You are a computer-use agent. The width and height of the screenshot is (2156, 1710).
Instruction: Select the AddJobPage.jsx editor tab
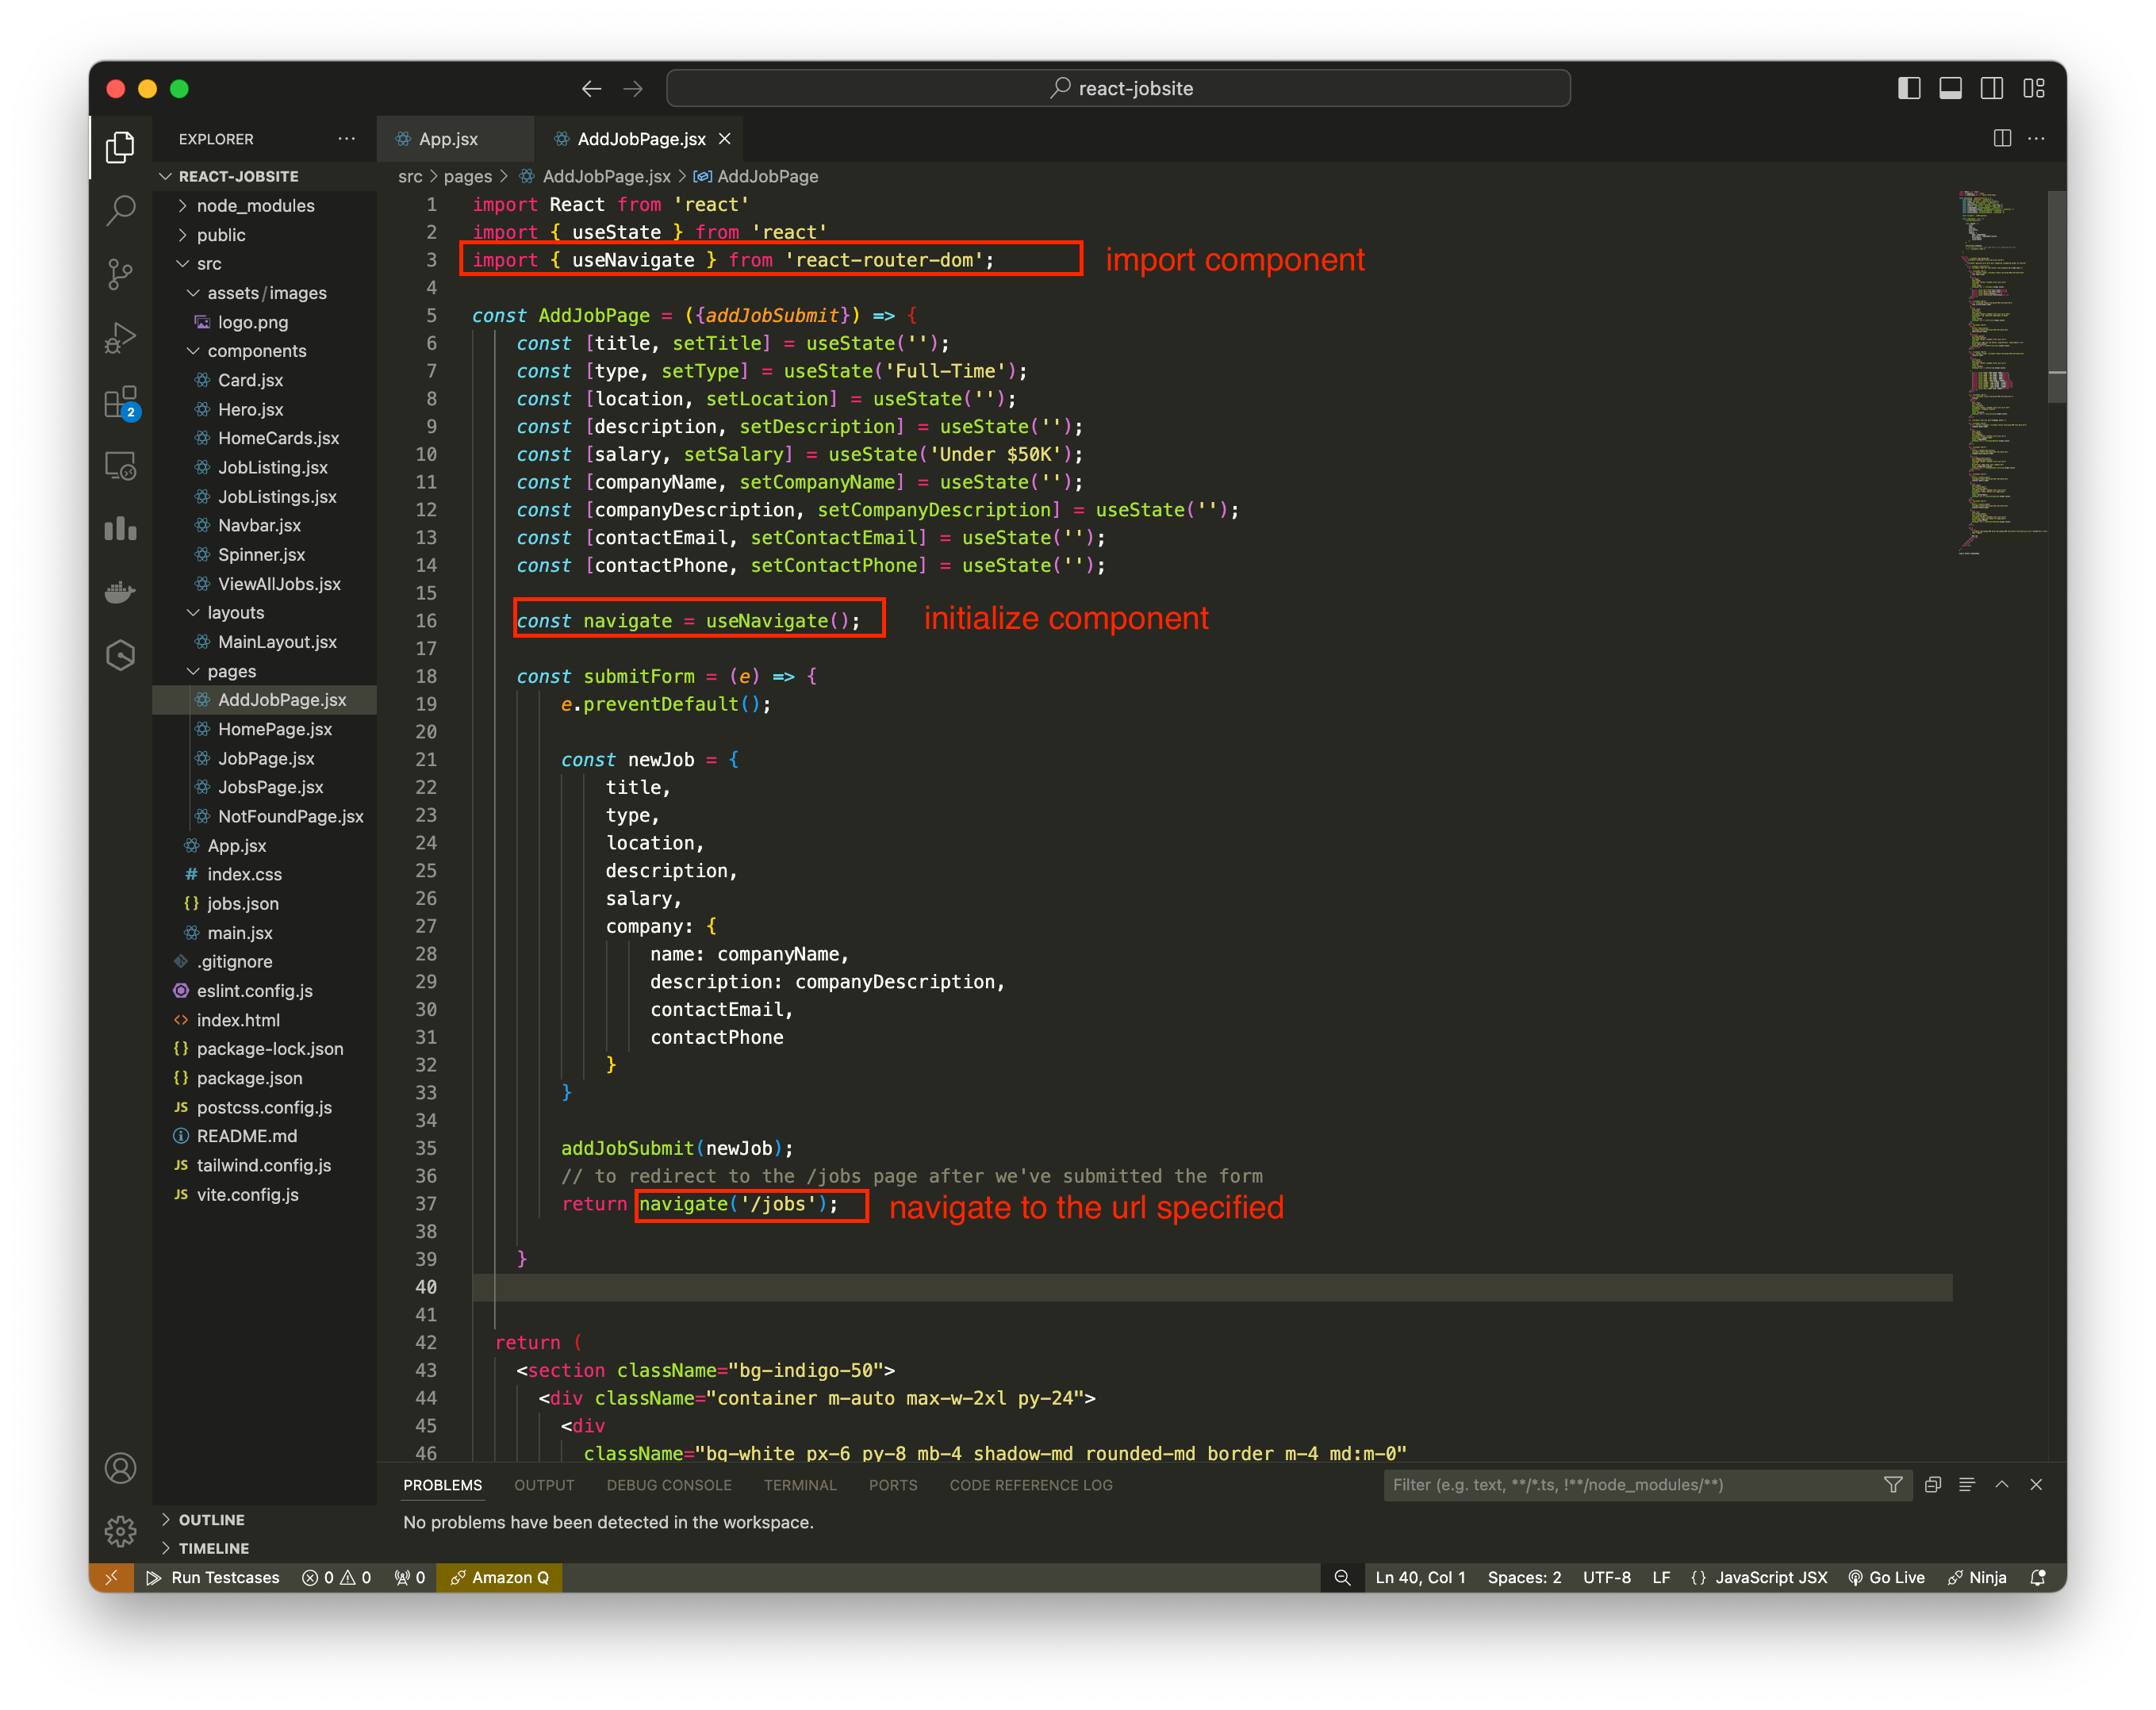tap(641, 139)
